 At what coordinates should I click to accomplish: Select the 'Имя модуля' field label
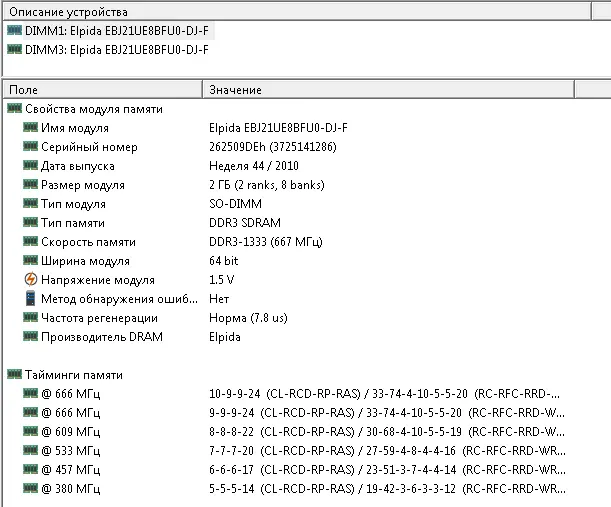pos(75,128)
